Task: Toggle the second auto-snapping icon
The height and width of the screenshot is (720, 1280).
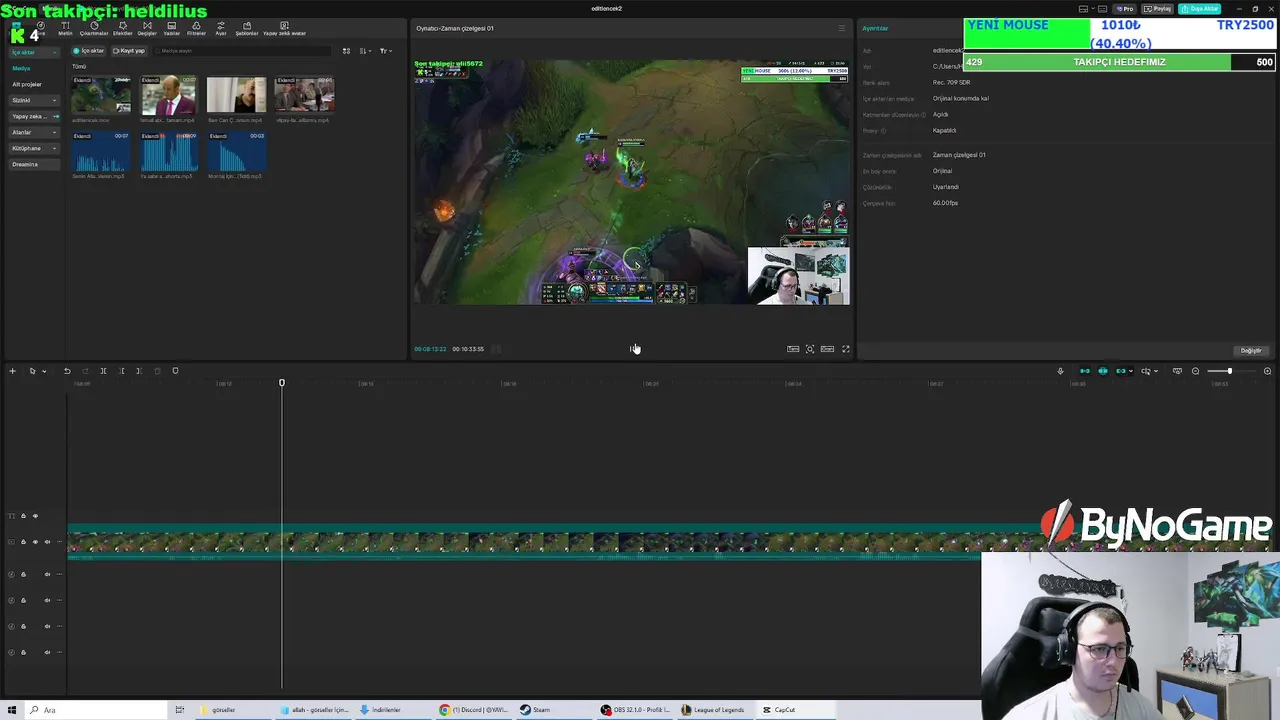Action: 1103,371
